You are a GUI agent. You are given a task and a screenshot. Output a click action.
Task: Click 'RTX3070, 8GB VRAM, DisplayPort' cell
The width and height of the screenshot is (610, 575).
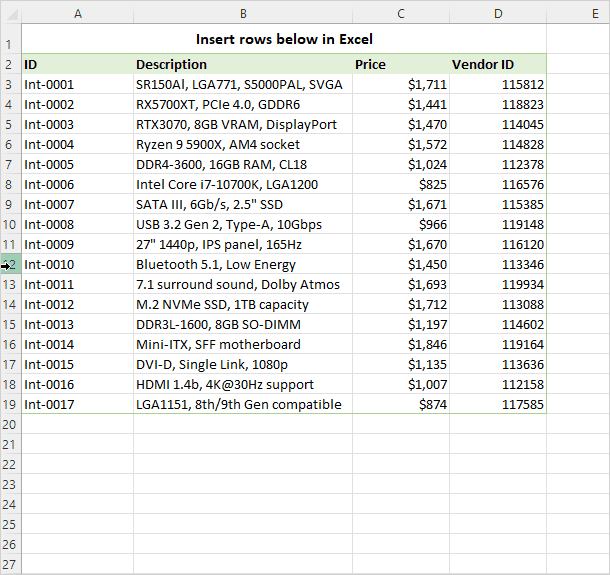coord(243,124)
